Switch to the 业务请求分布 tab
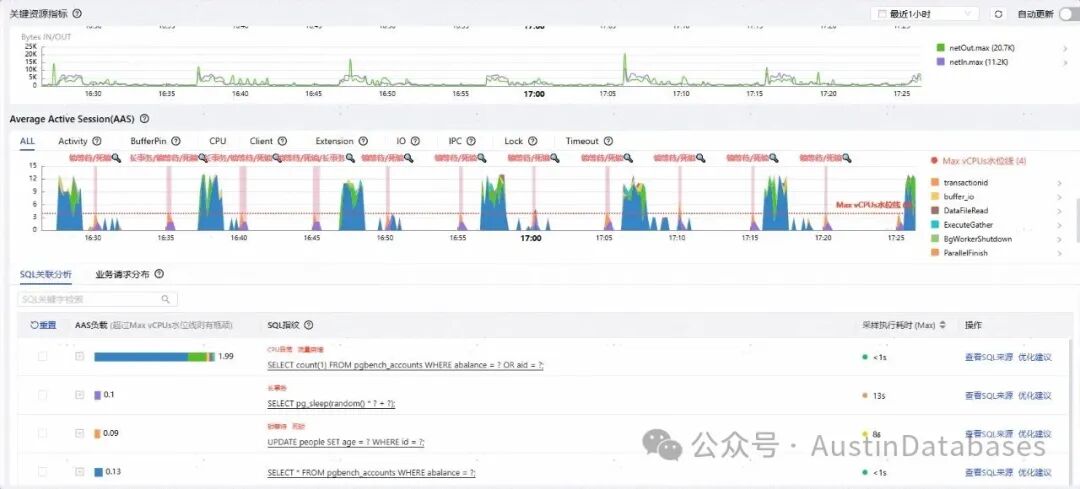Viewport: 1080px width, 489px height. tap(123, 274)
